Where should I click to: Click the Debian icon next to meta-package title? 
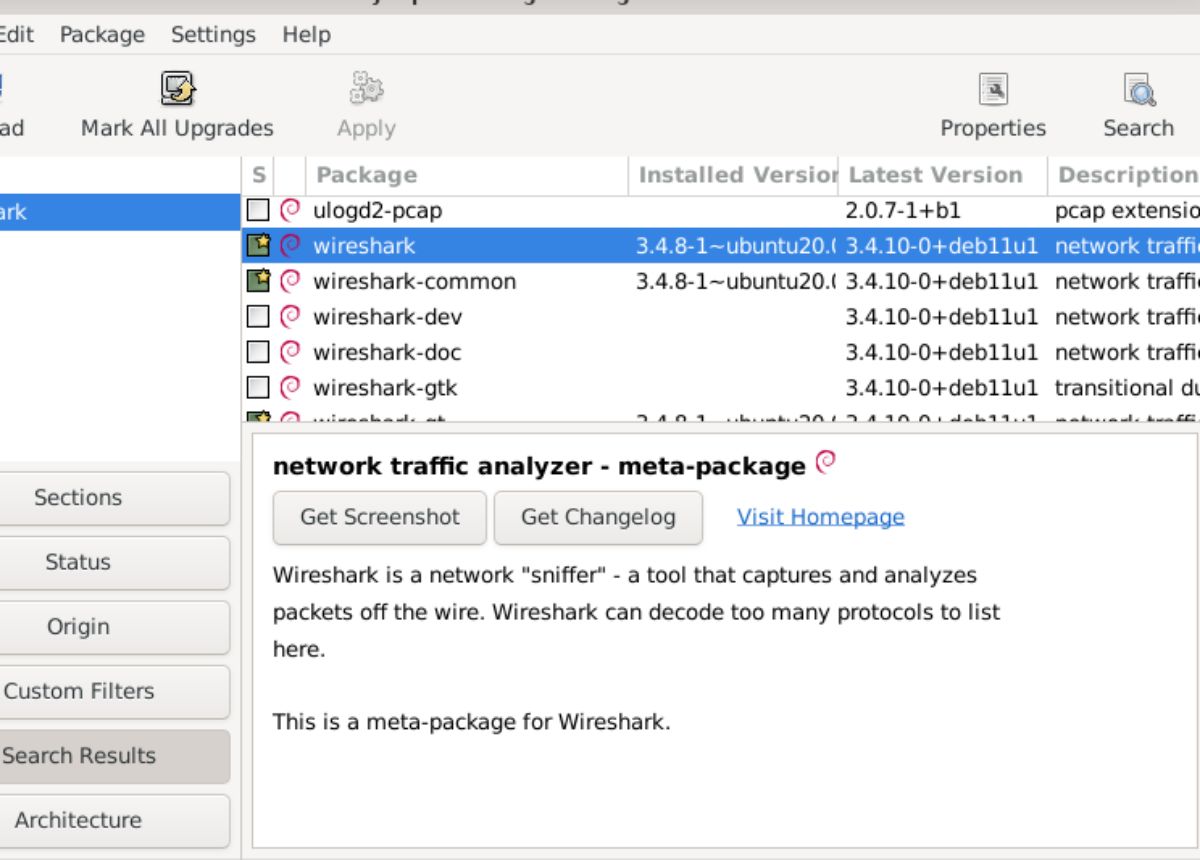coord(827,461)
